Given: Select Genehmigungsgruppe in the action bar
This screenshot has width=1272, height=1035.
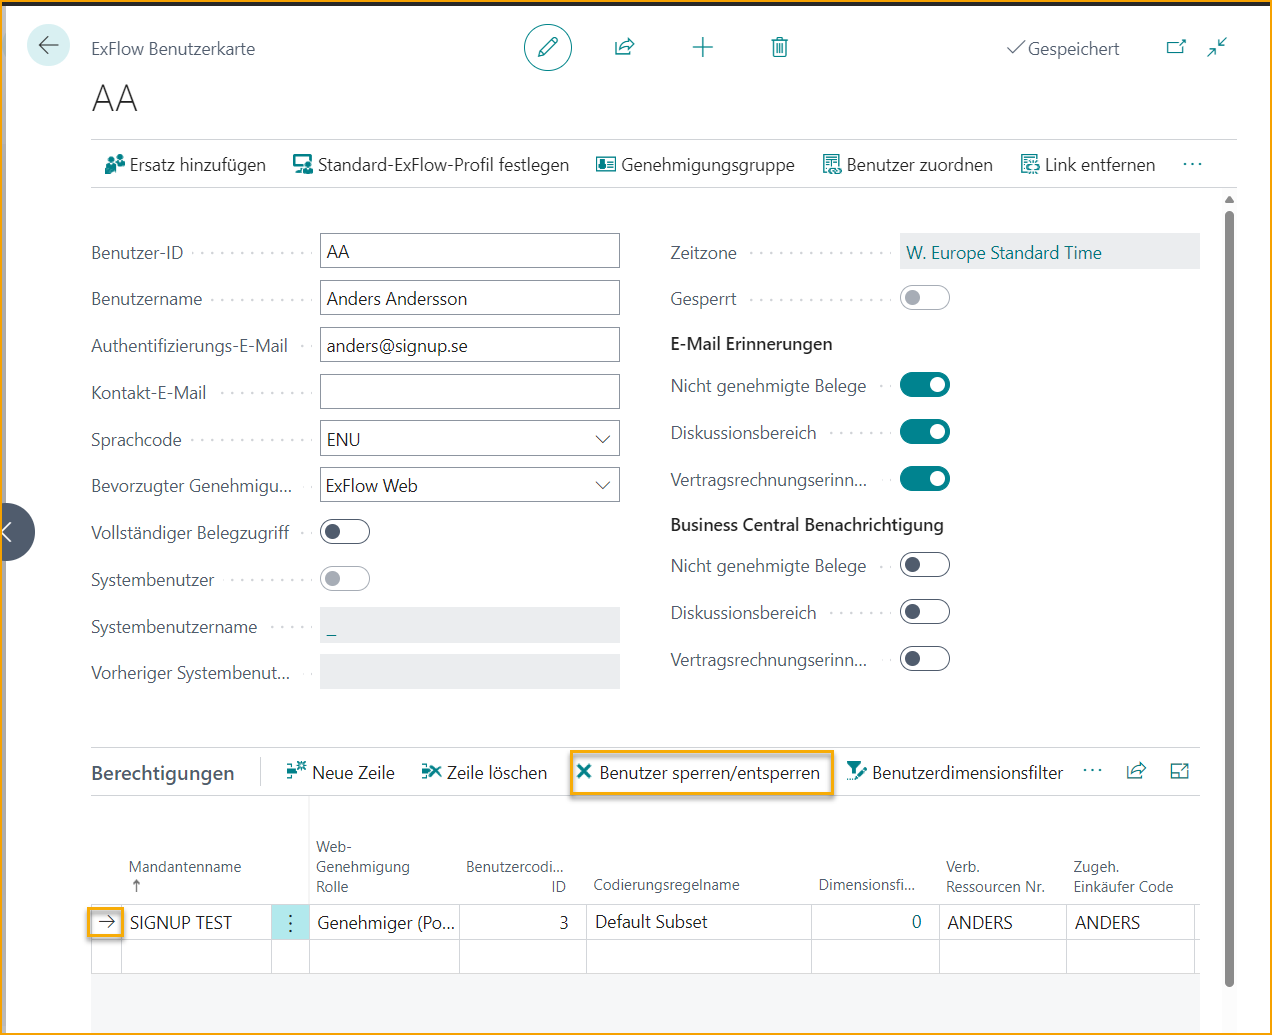Looking at the screenshot, I should 695,165.
